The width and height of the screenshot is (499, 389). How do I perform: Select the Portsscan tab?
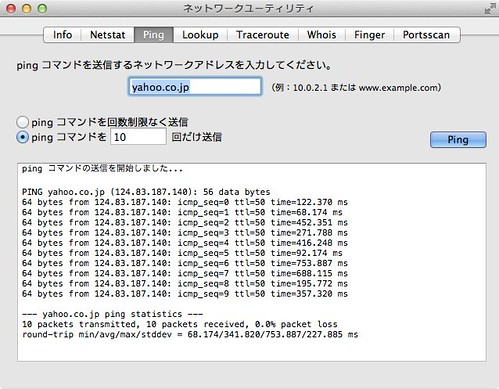(426, 35)
